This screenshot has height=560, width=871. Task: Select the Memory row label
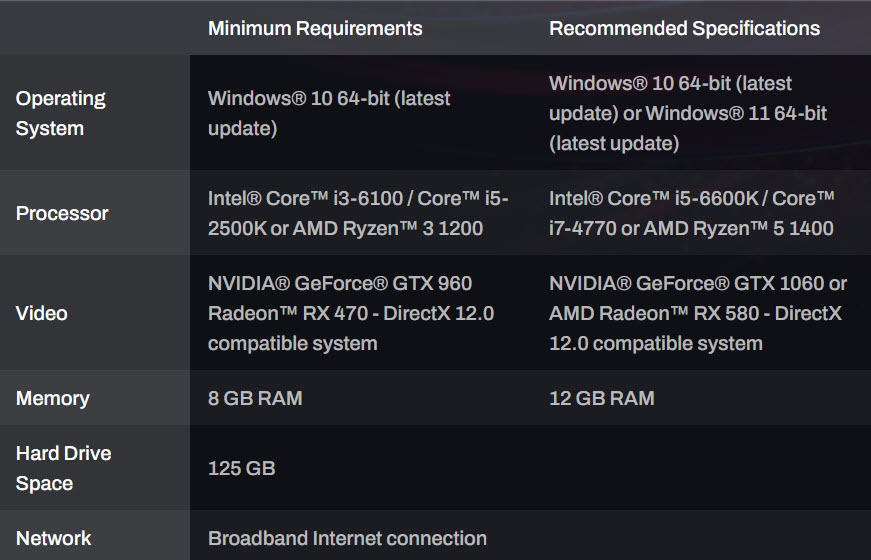[x=53, y=398]
